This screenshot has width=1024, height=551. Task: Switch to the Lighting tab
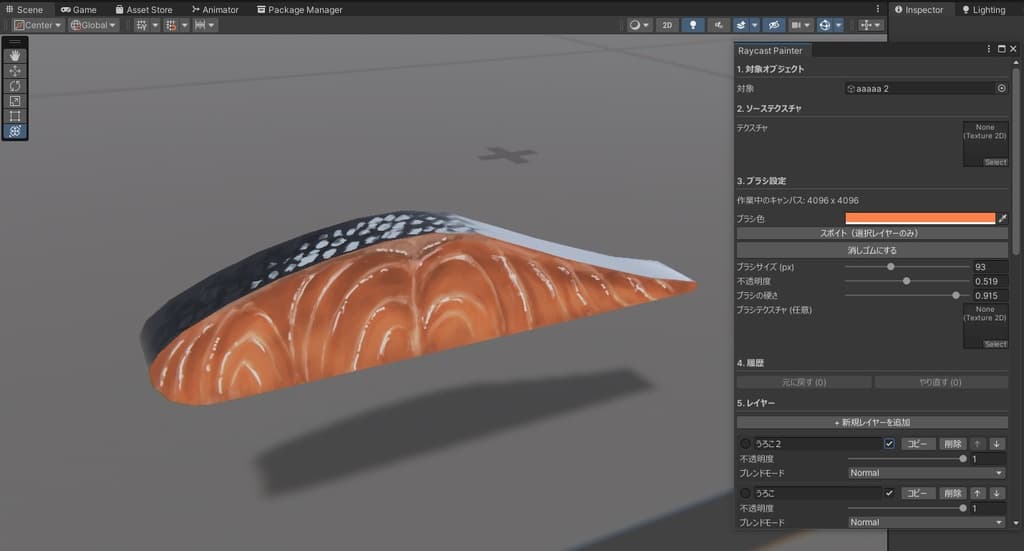(x=984, y=9)
